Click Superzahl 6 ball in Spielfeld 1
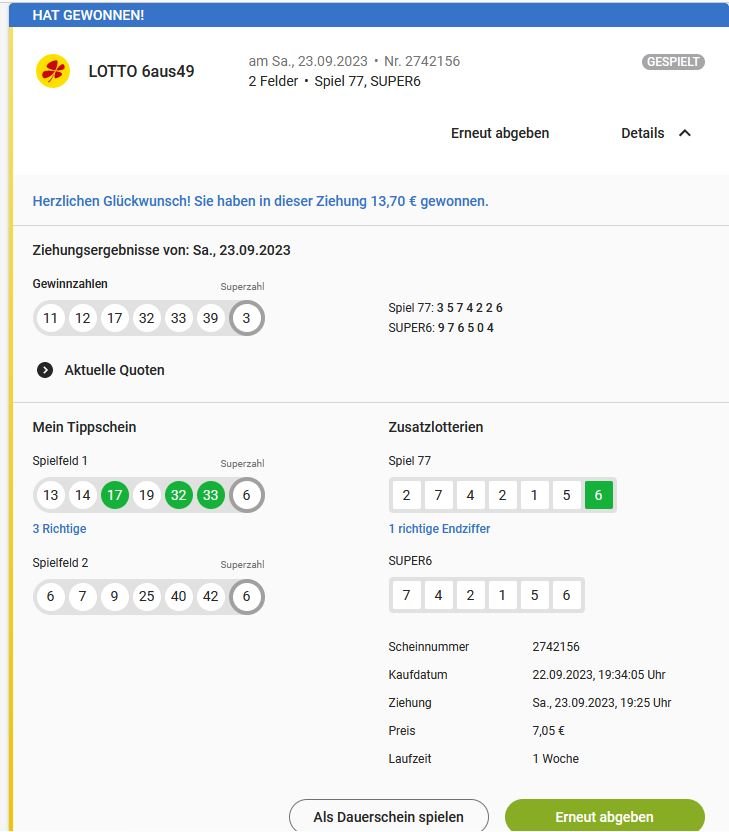 click(246, 495)
